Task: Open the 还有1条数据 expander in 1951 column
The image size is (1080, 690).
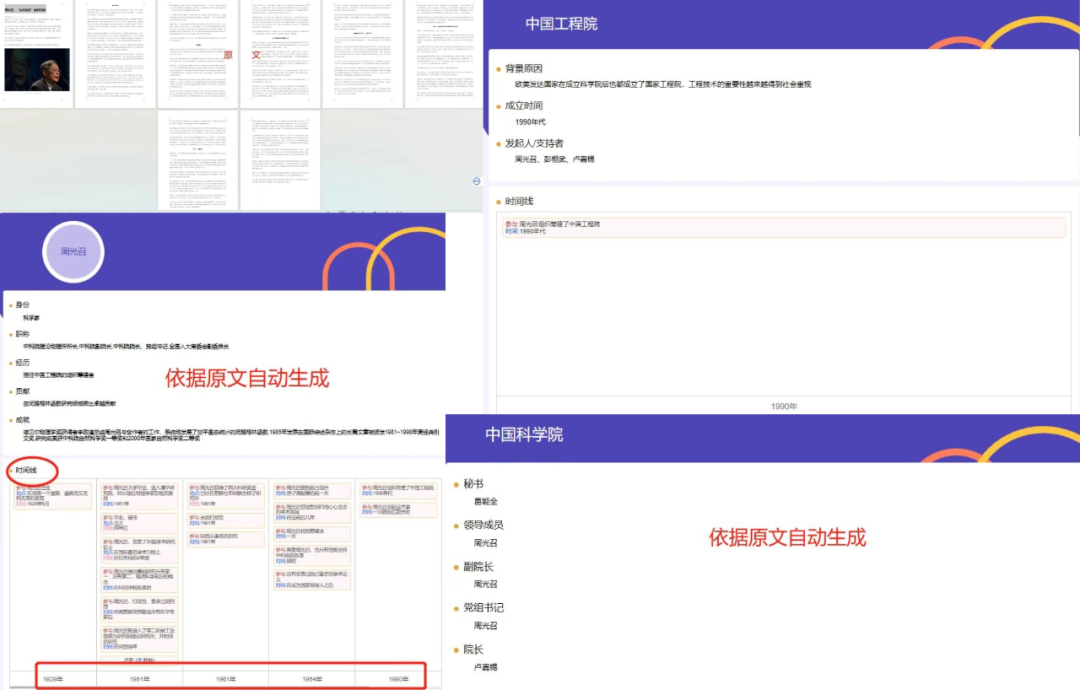Action: [140, 659]
